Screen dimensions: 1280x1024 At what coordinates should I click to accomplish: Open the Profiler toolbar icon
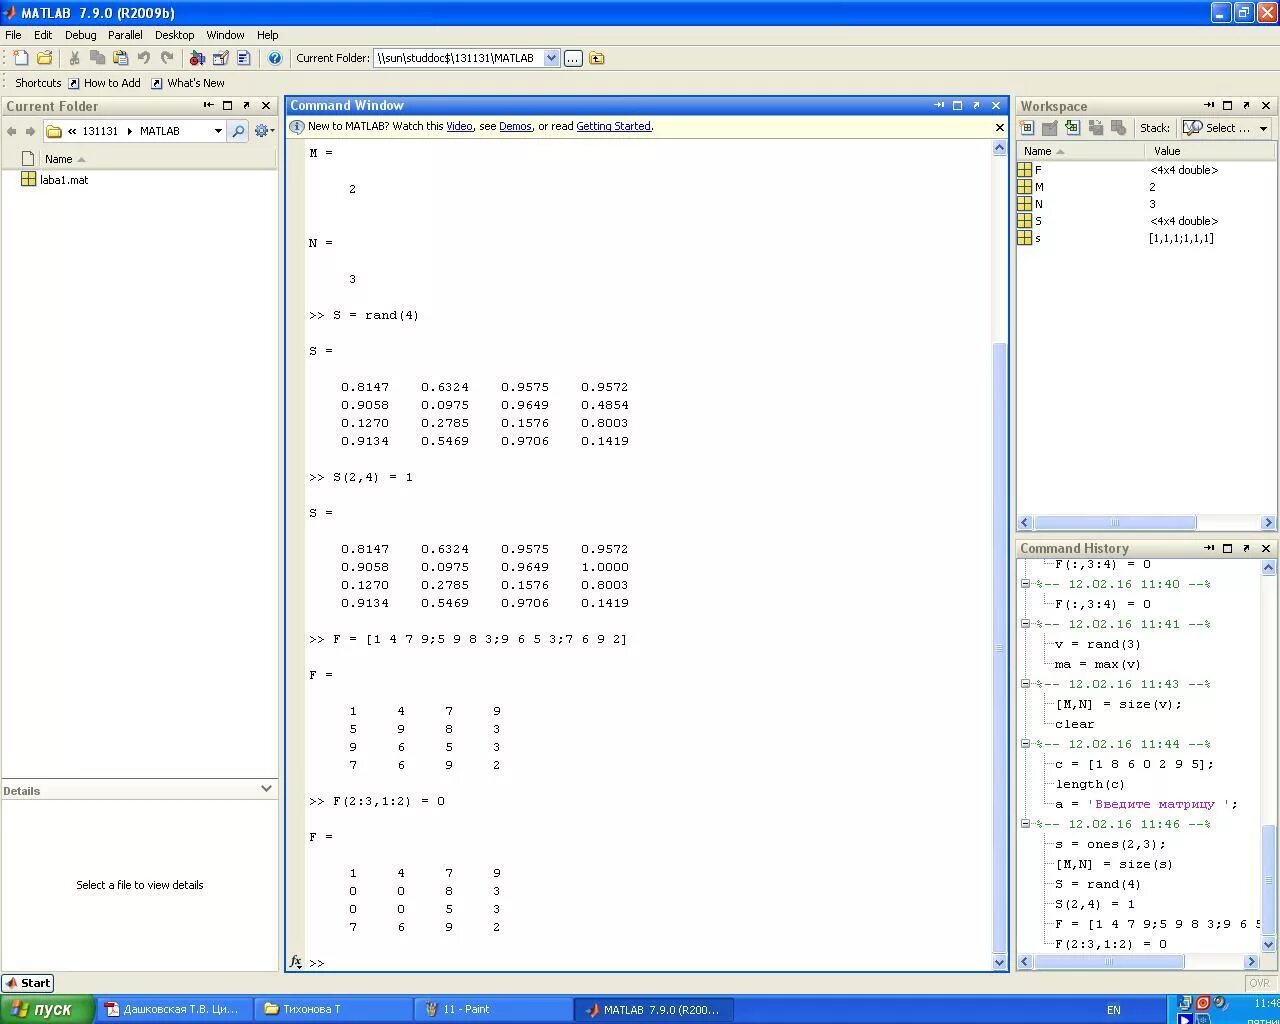[243, 58]
